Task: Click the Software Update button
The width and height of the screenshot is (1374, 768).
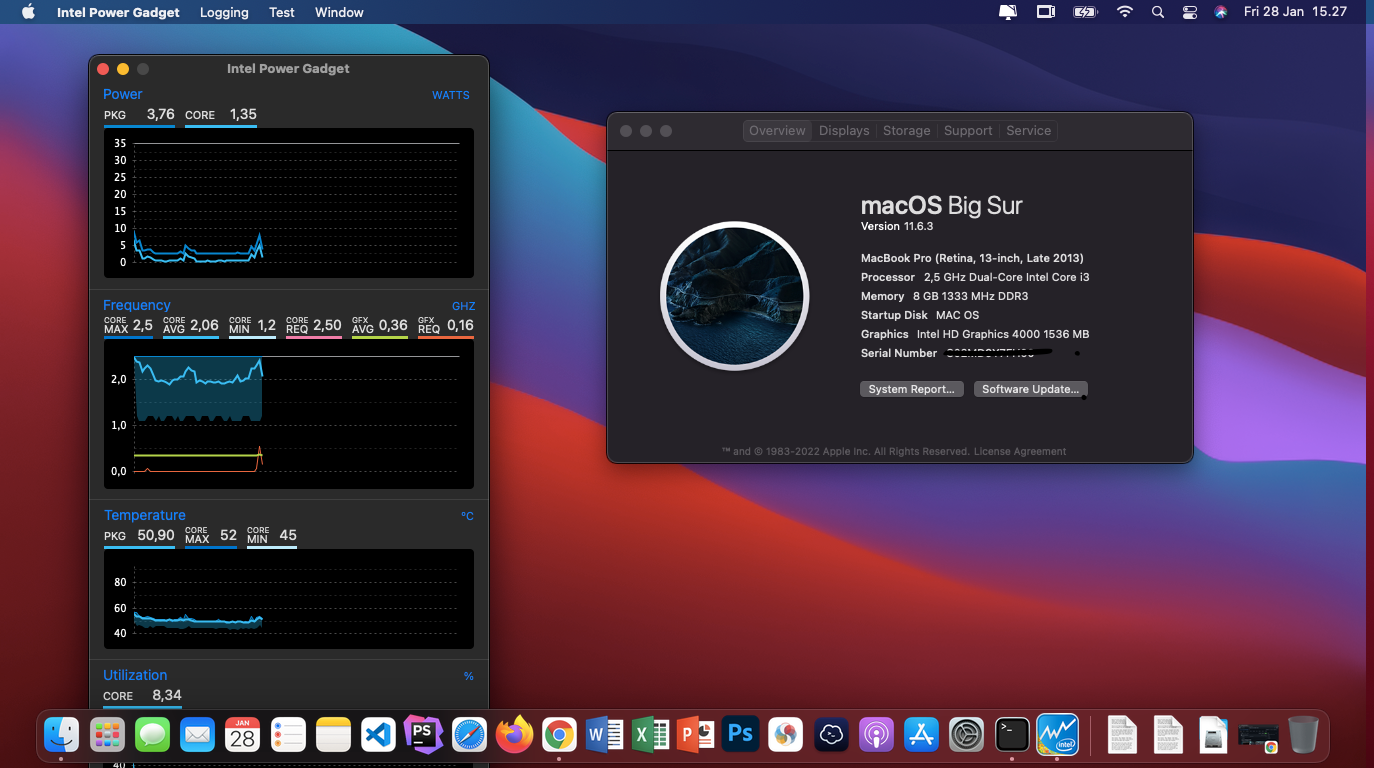Action: pyautogui.click(x=1029, y=389)
